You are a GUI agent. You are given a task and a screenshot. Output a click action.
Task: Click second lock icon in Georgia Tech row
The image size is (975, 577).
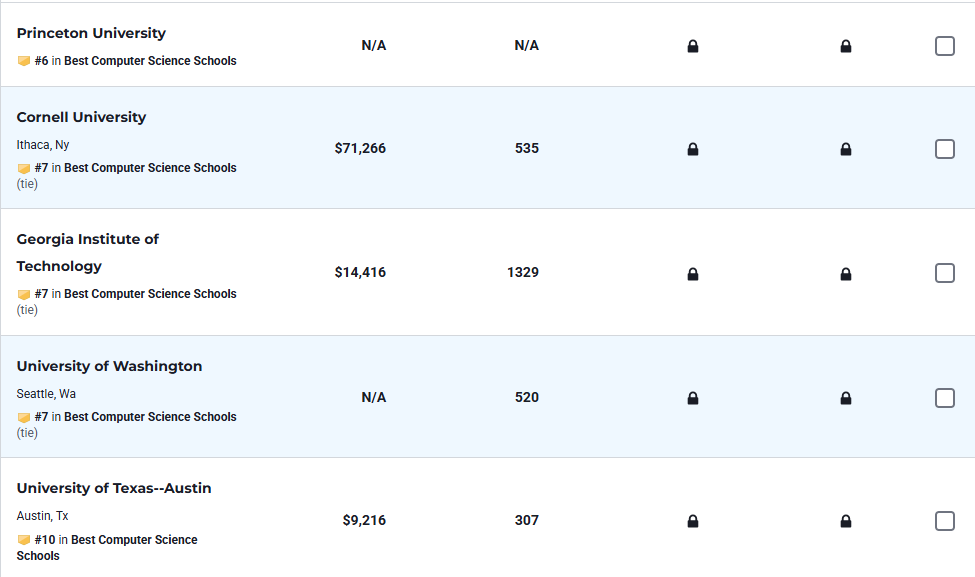(x=846, y=273)
